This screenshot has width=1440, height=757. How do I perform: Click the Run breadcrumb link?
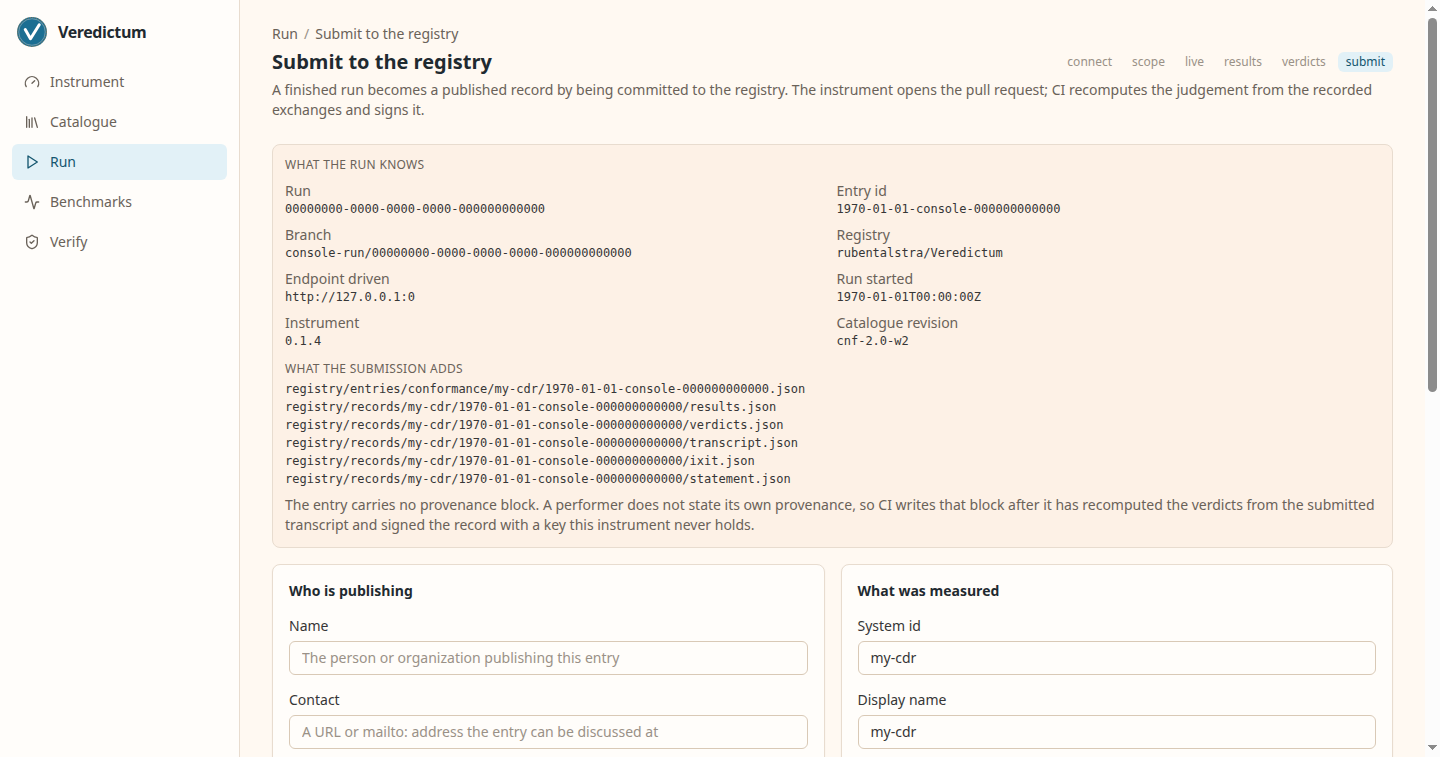tap(285, 34)
